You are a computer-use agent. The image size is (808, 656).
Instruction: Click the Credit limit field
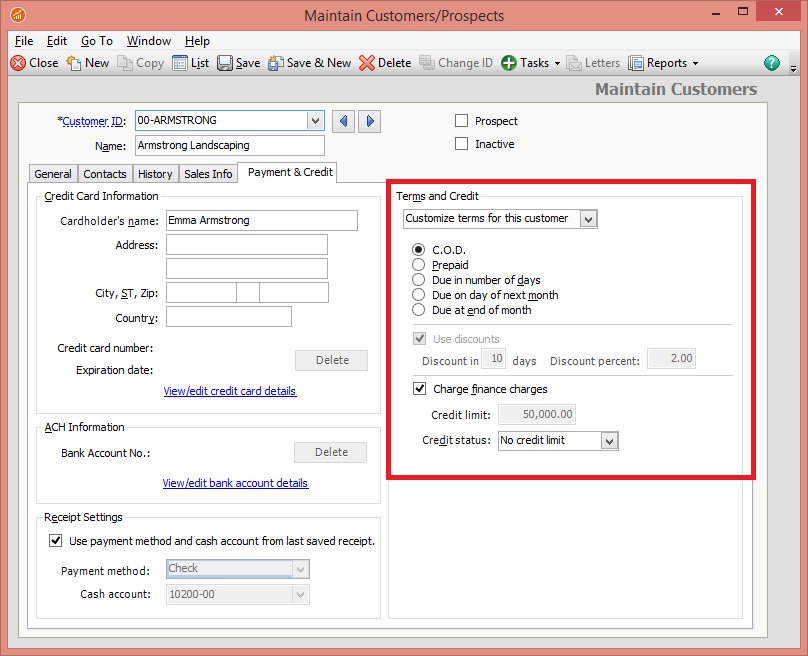pos(536,414)
